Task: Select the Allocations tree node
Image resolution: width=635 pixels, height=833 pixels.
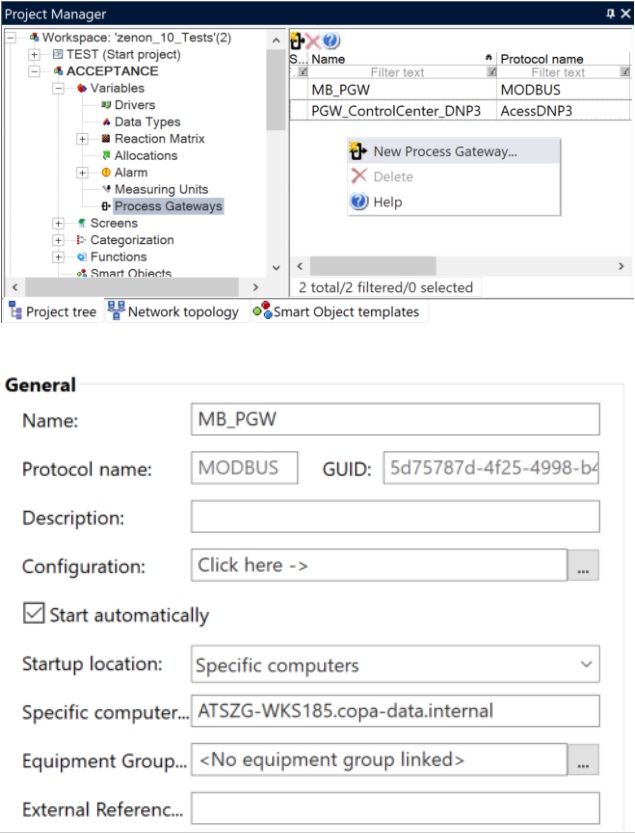Action: pyautogui.click(x=145, y=156)
